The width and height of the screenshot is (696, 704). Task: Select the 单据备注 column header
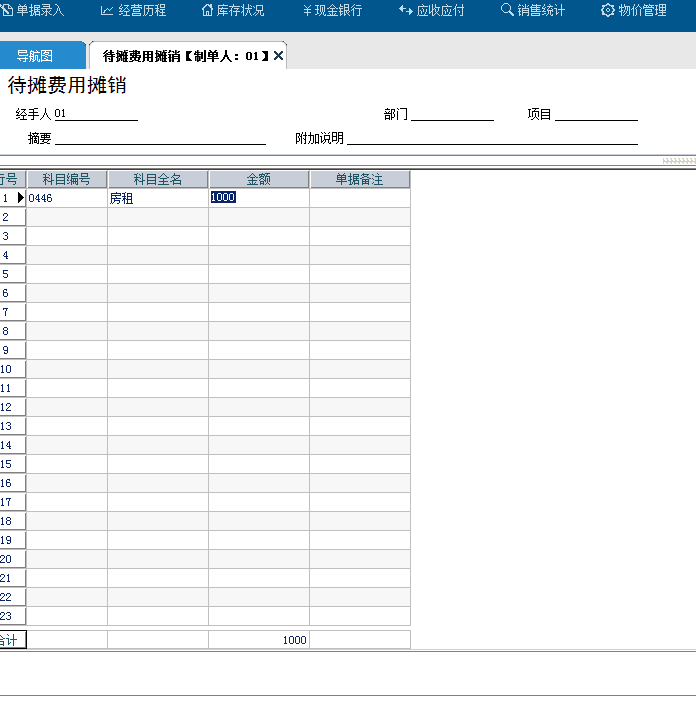click(x=359, y=179)
